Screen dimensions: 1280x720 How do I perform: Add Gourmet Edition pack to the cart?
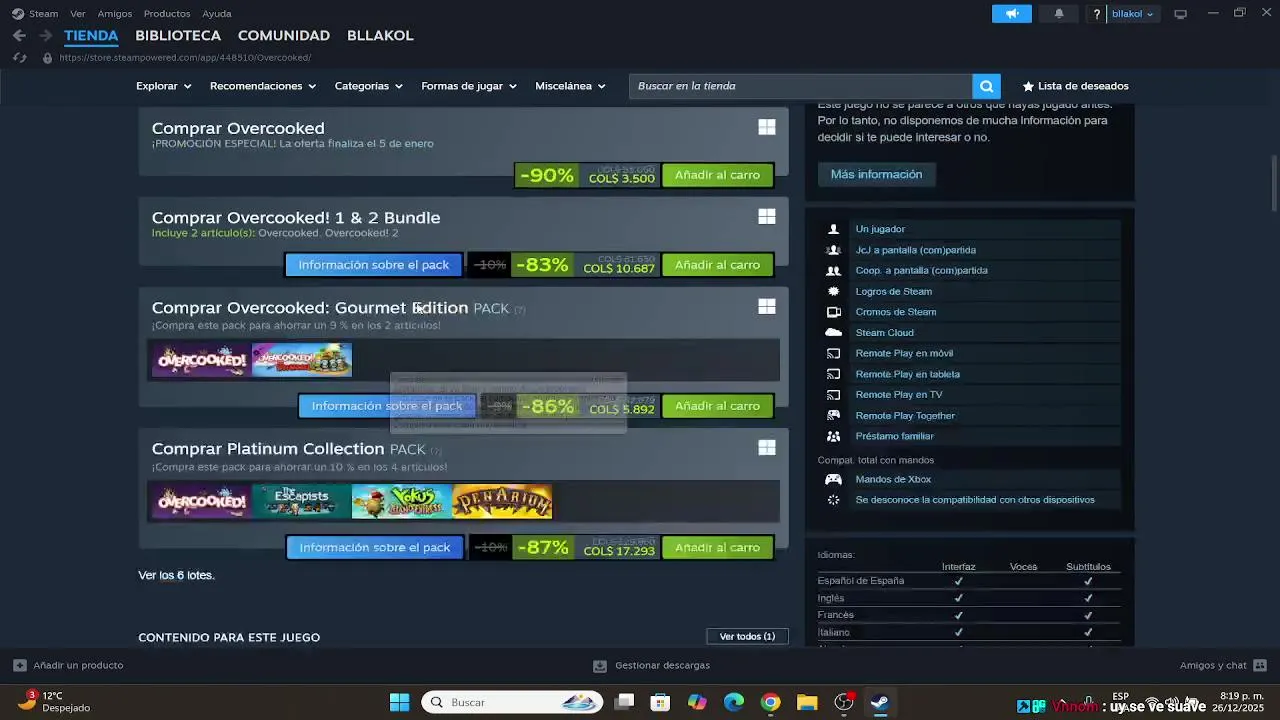coord(717,406)
